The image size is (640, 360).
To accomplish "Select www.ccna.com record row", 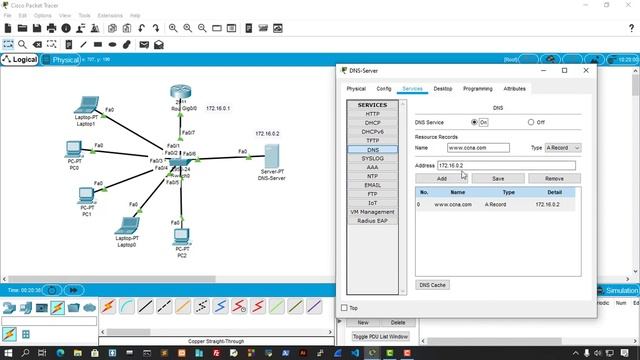I will click(496, 204).
